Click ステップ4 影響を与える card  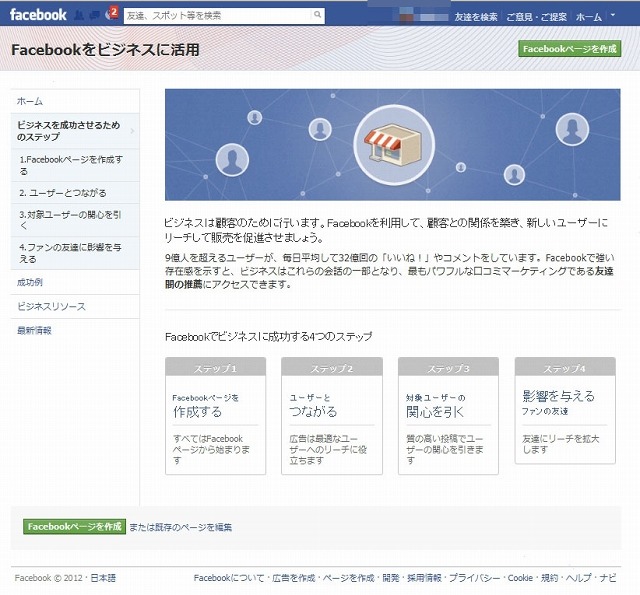click(565, 411)
